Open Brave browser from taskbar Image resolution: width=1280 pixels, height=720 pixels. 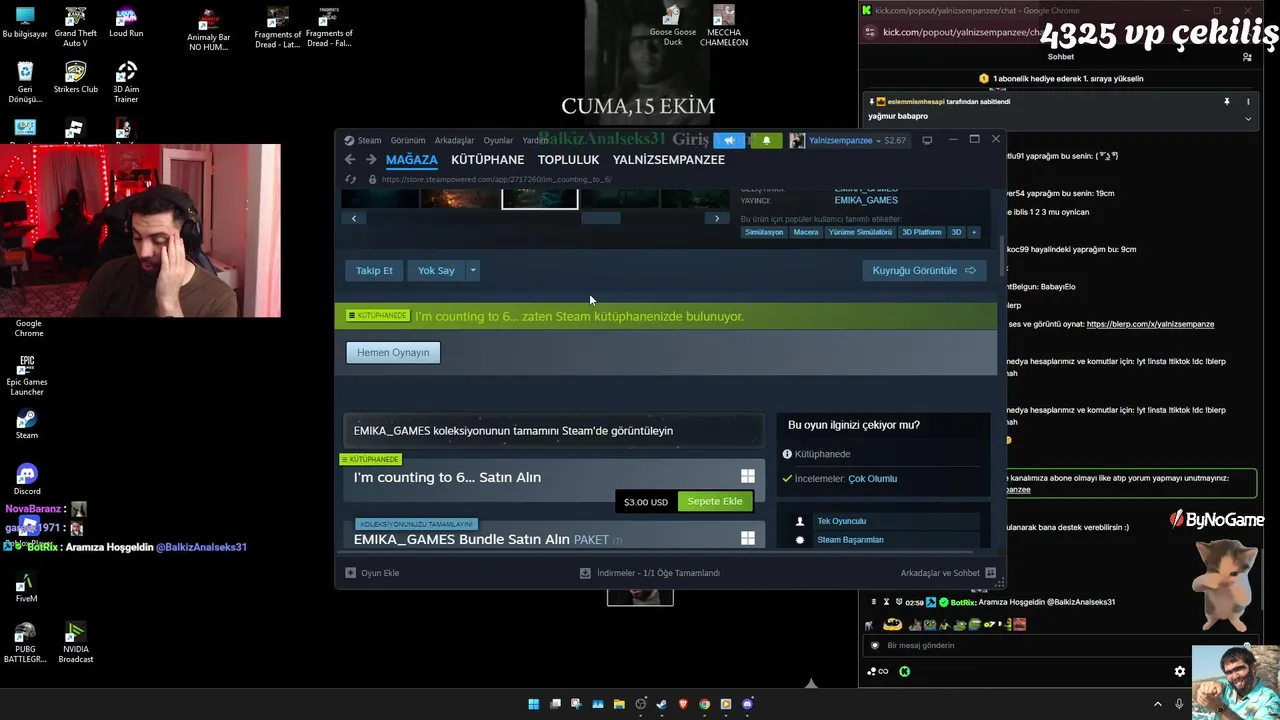pyautogui.click(x=683, y=704)
